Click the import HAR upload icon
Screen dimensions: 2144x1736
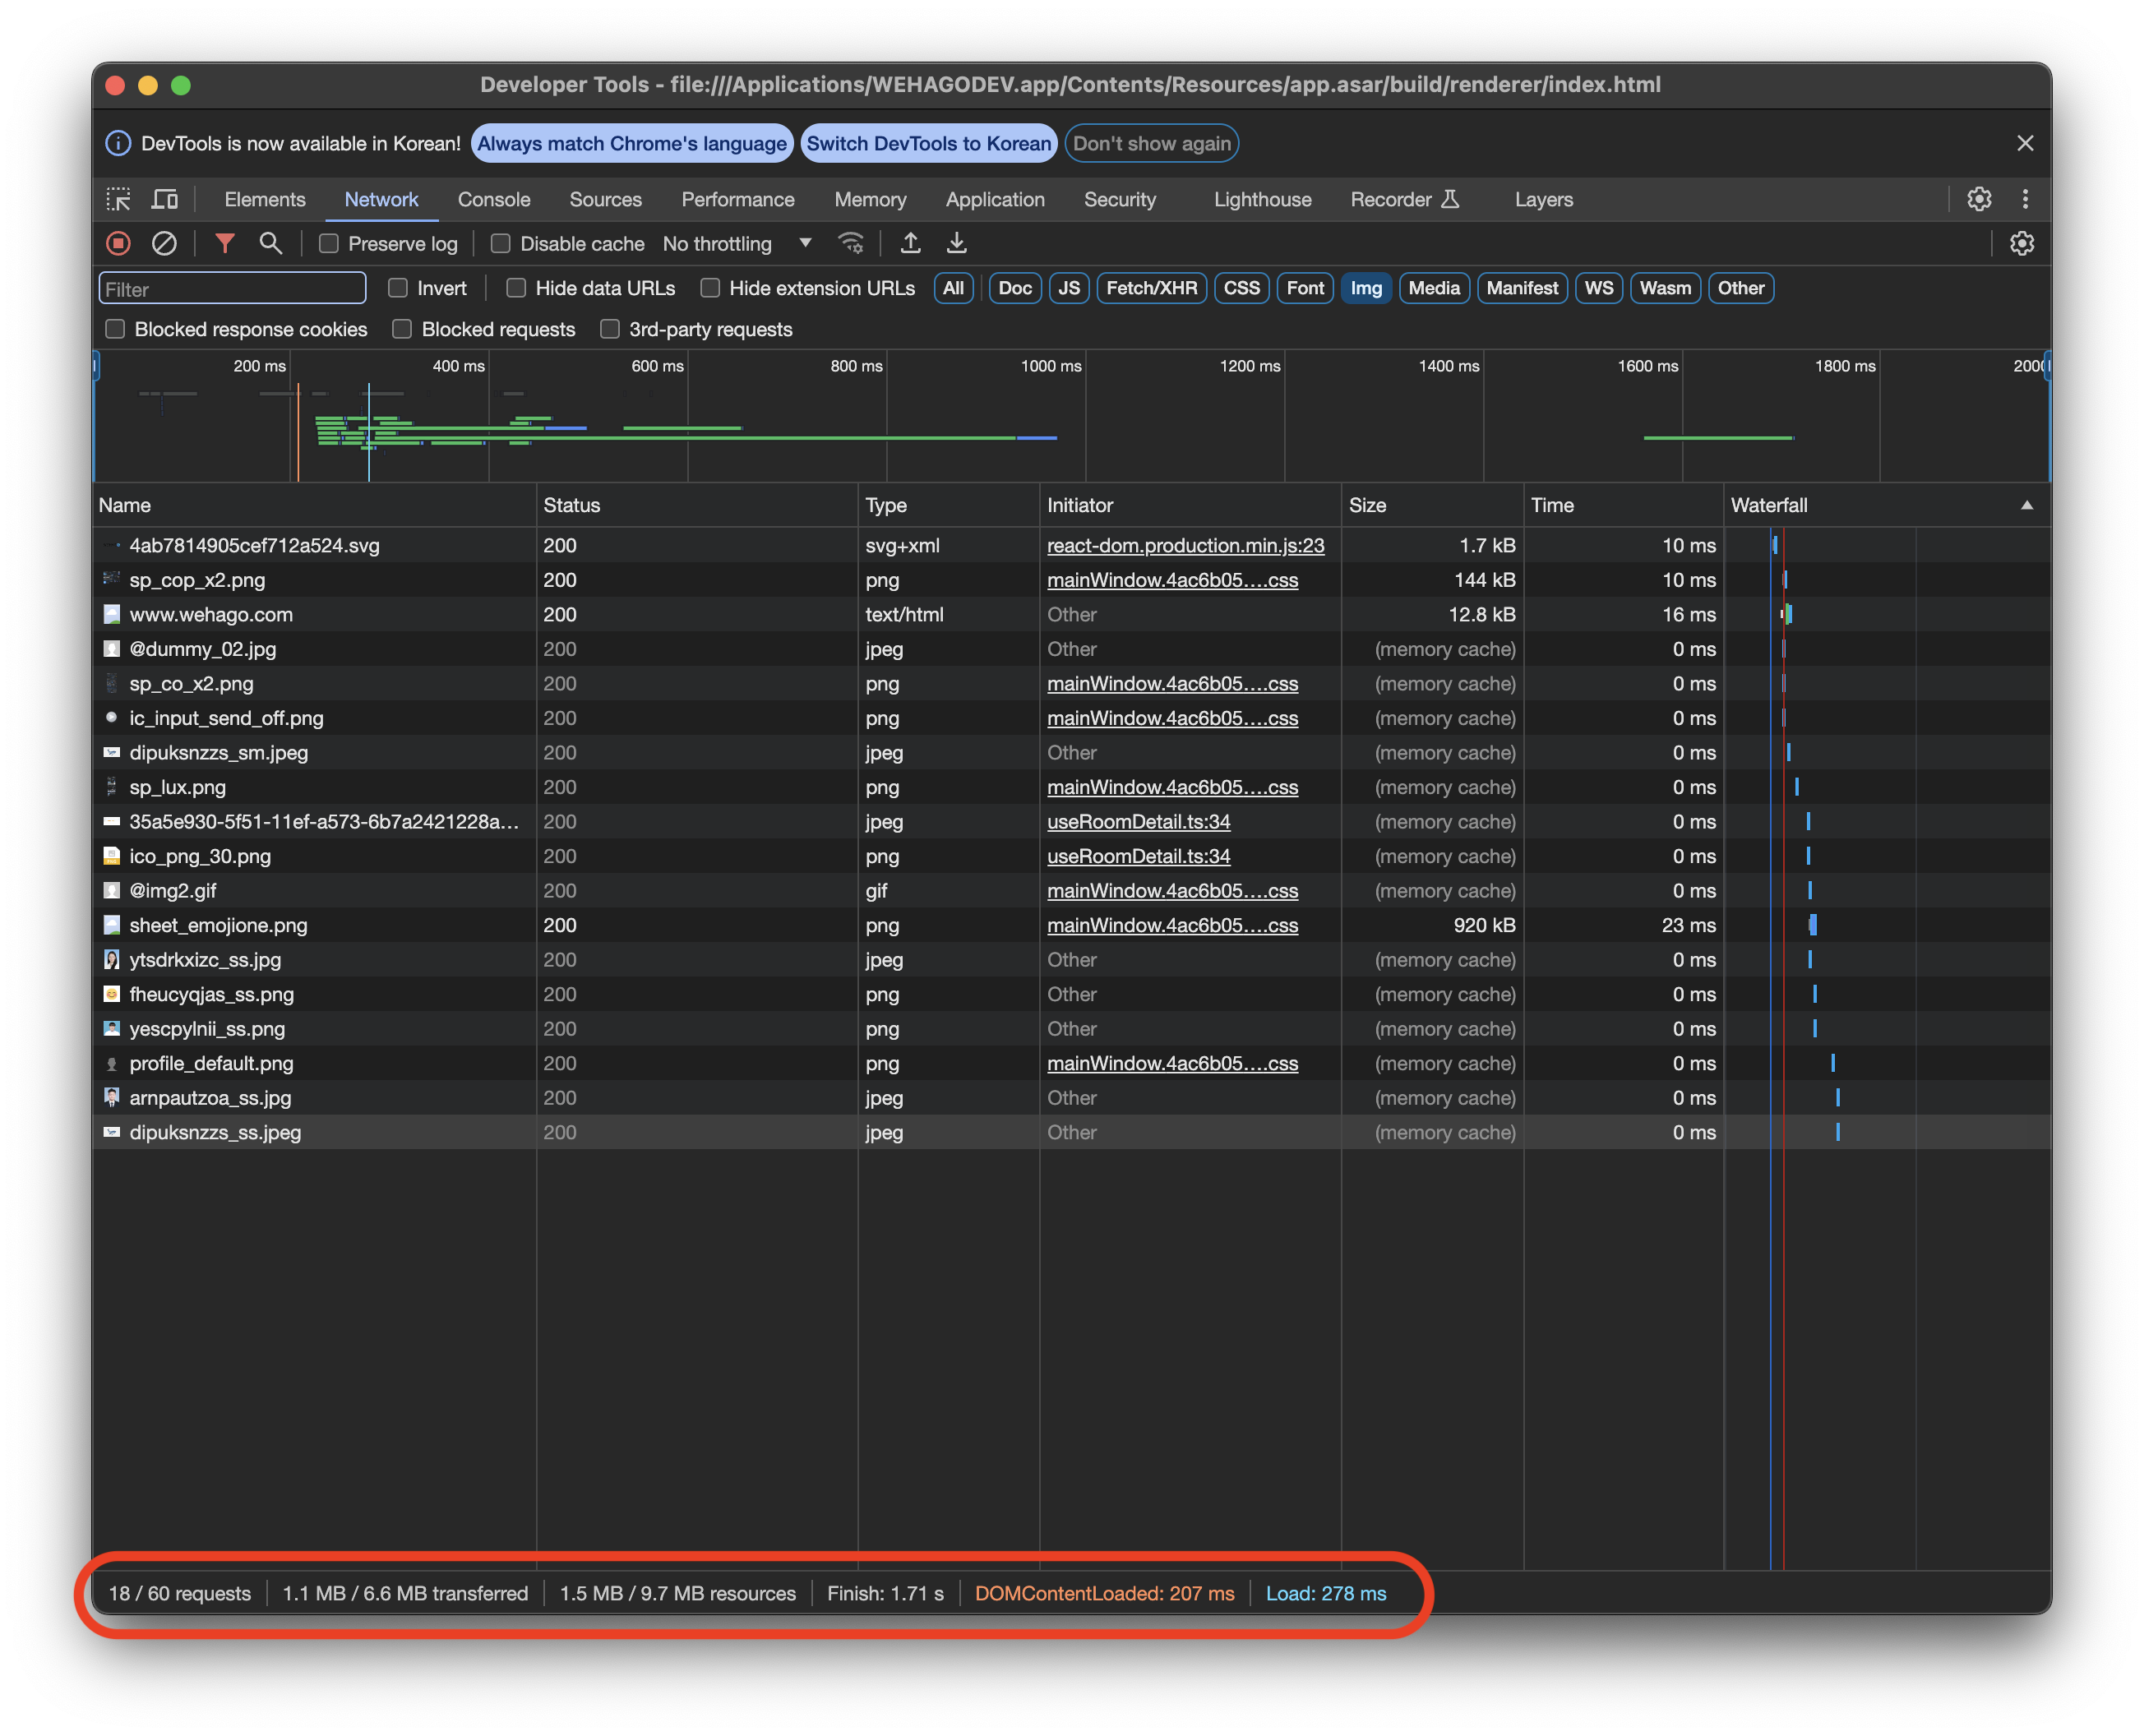point(910,243)
